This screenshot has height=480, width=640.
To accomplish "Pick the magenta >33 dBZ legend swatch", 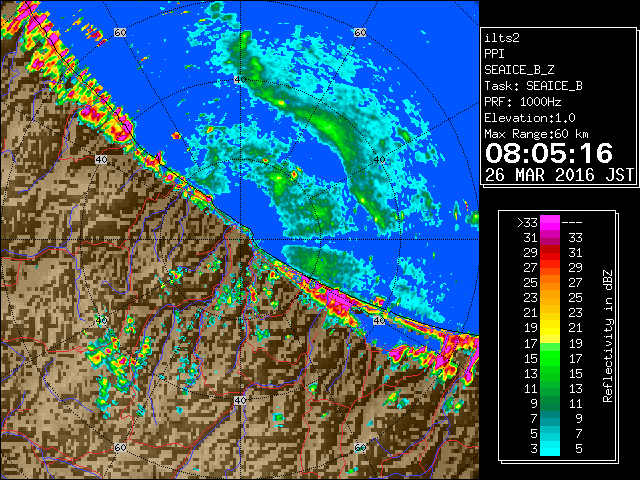I will click(550, 223).
